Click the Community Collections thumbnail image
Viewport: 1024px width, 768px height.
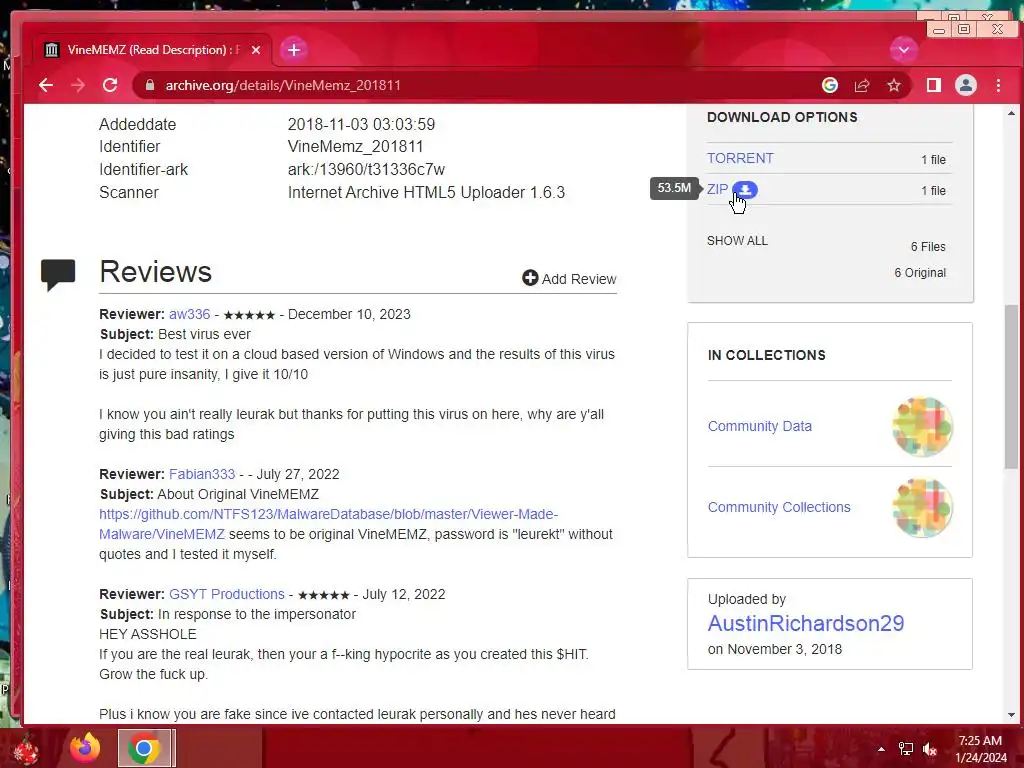coord(922,507)
